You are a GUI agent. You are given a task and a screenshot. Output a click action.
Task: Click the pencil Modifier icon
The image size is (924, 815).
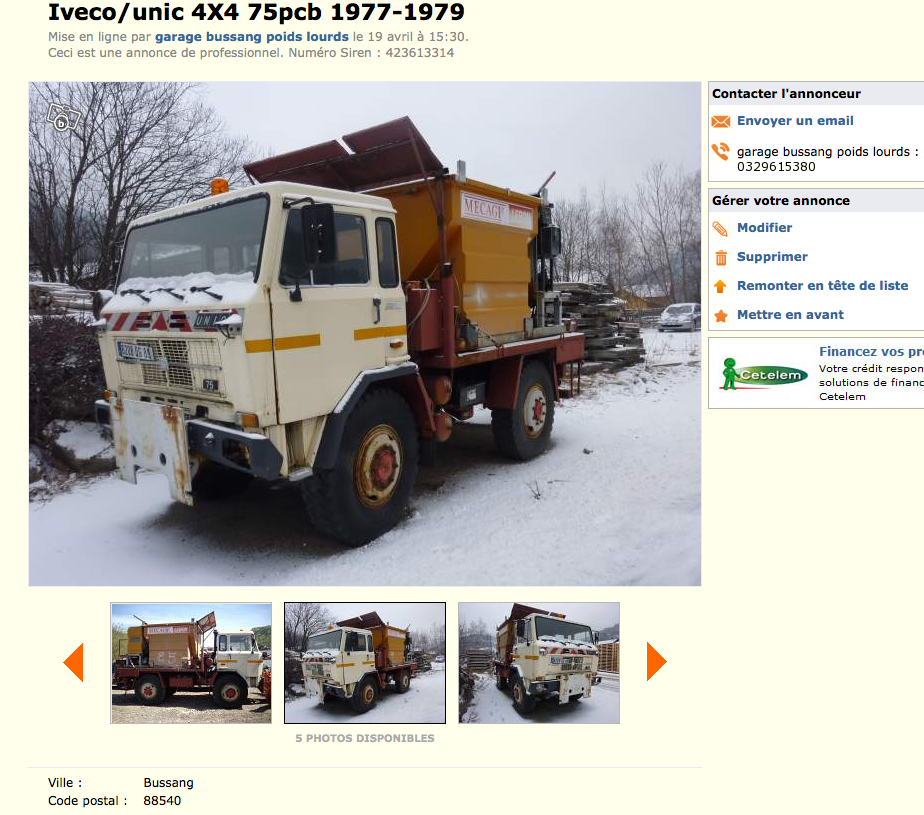click(720, 229)
